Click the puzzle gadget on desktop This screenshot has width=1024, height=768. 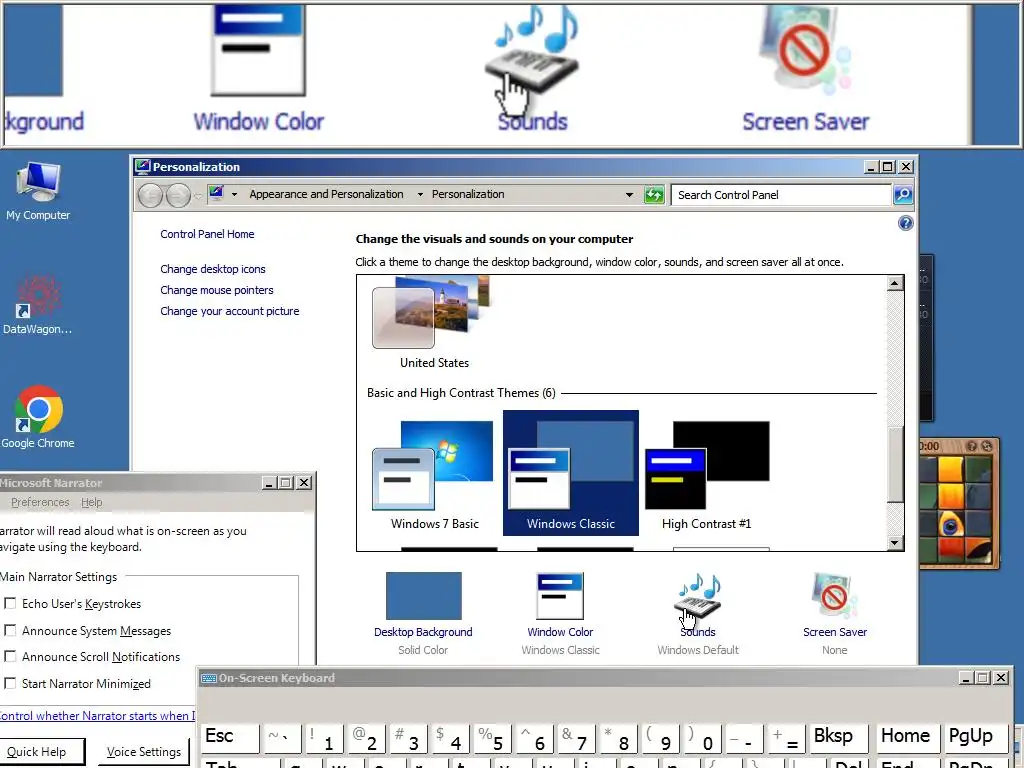coord(959,503)
